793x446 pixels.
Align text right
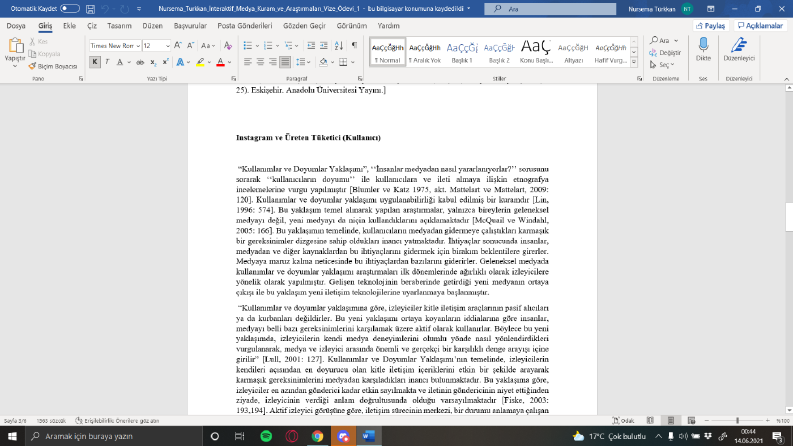coord(273,62)
